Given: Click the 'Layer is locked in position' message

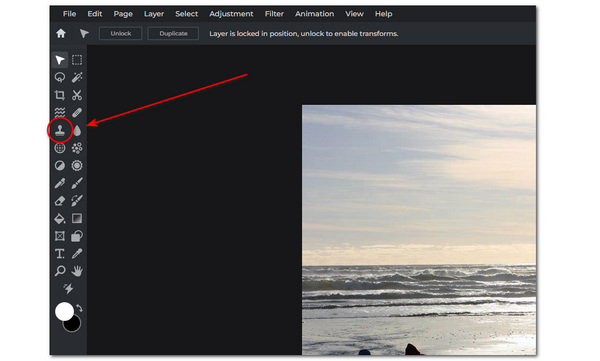Looking at the screenshot, I should coord(303,34).
